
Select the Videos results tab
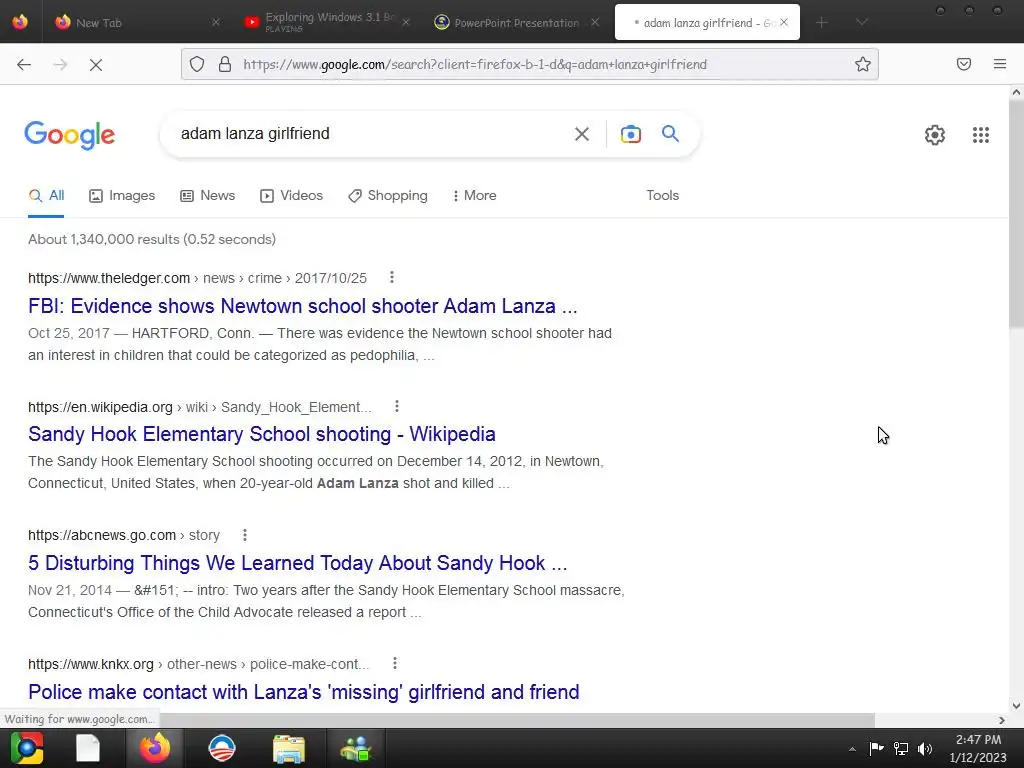(291, 195)
